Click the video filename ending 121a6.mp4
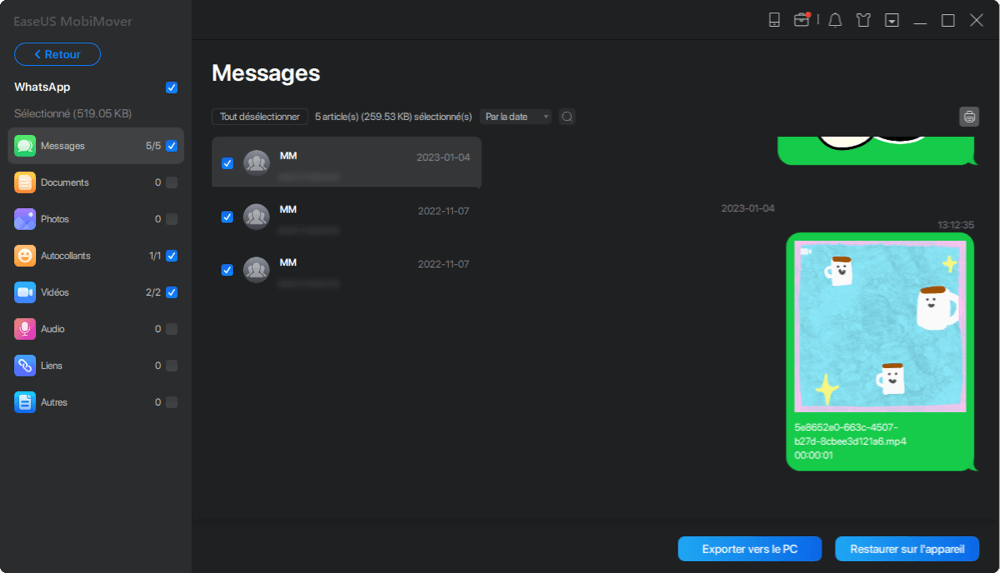 (850, 434)
